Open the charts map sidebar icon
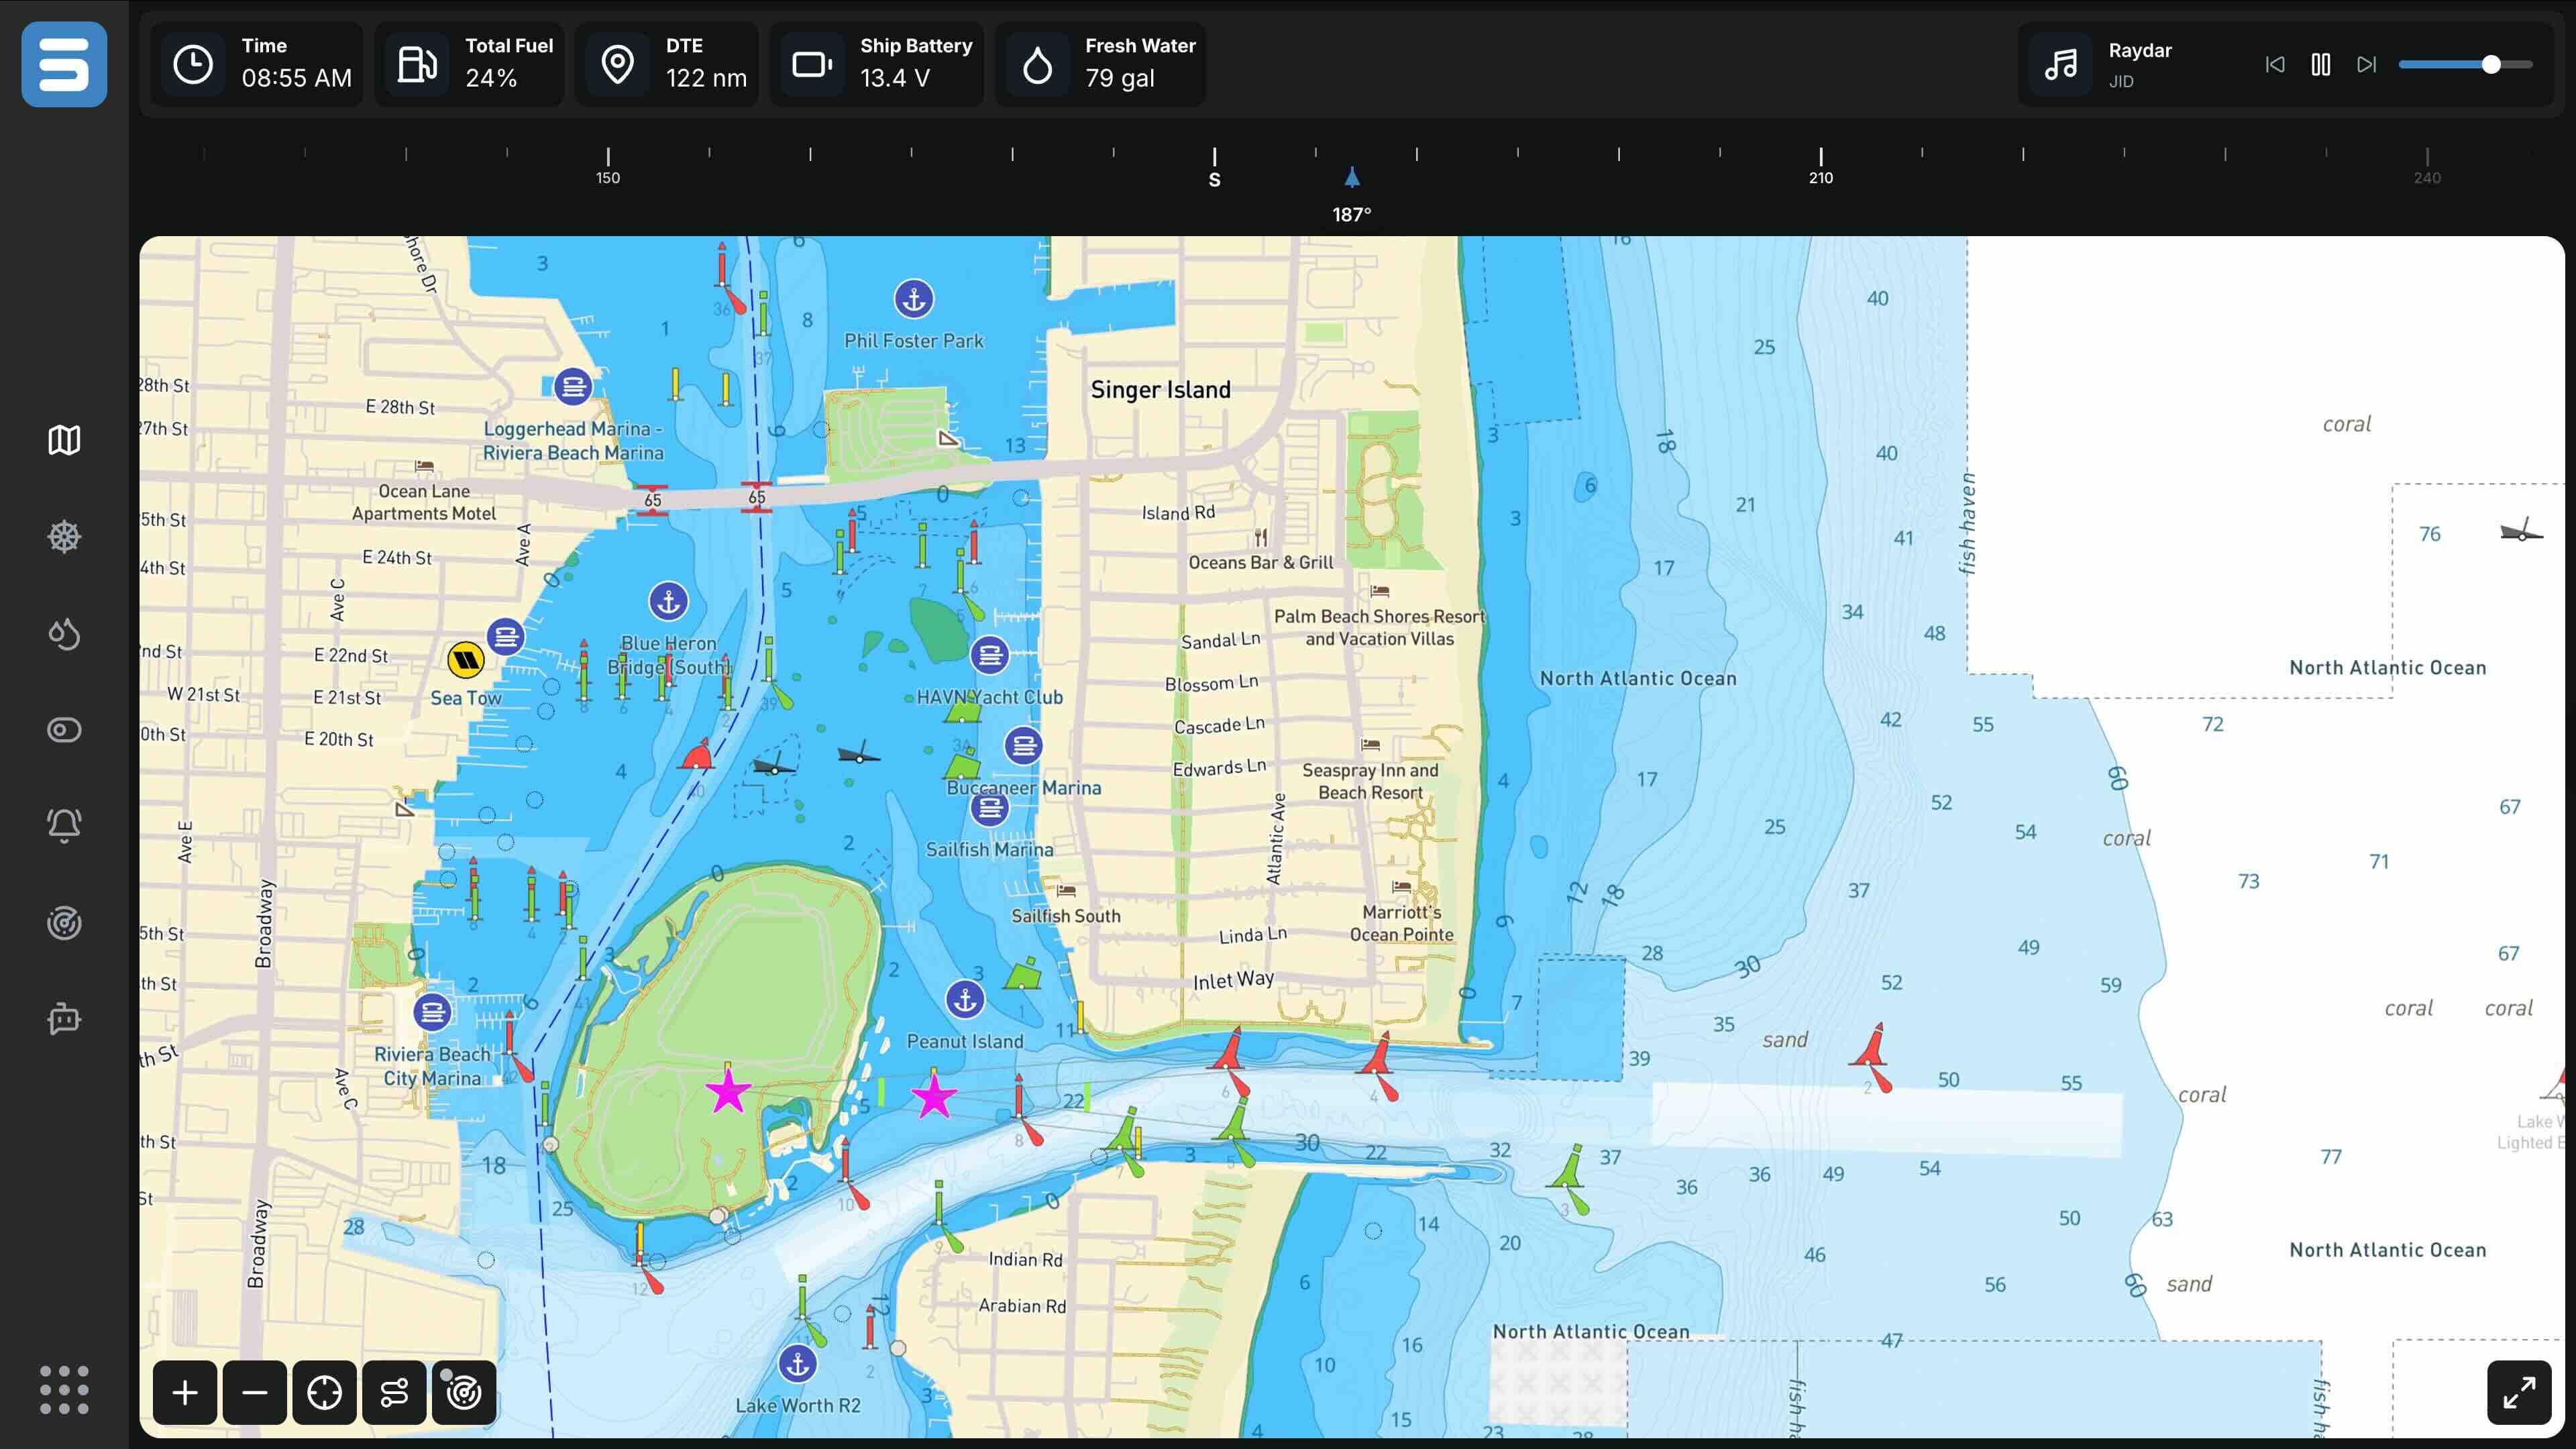2576x1449 pixels. click(x=64, y=440)
